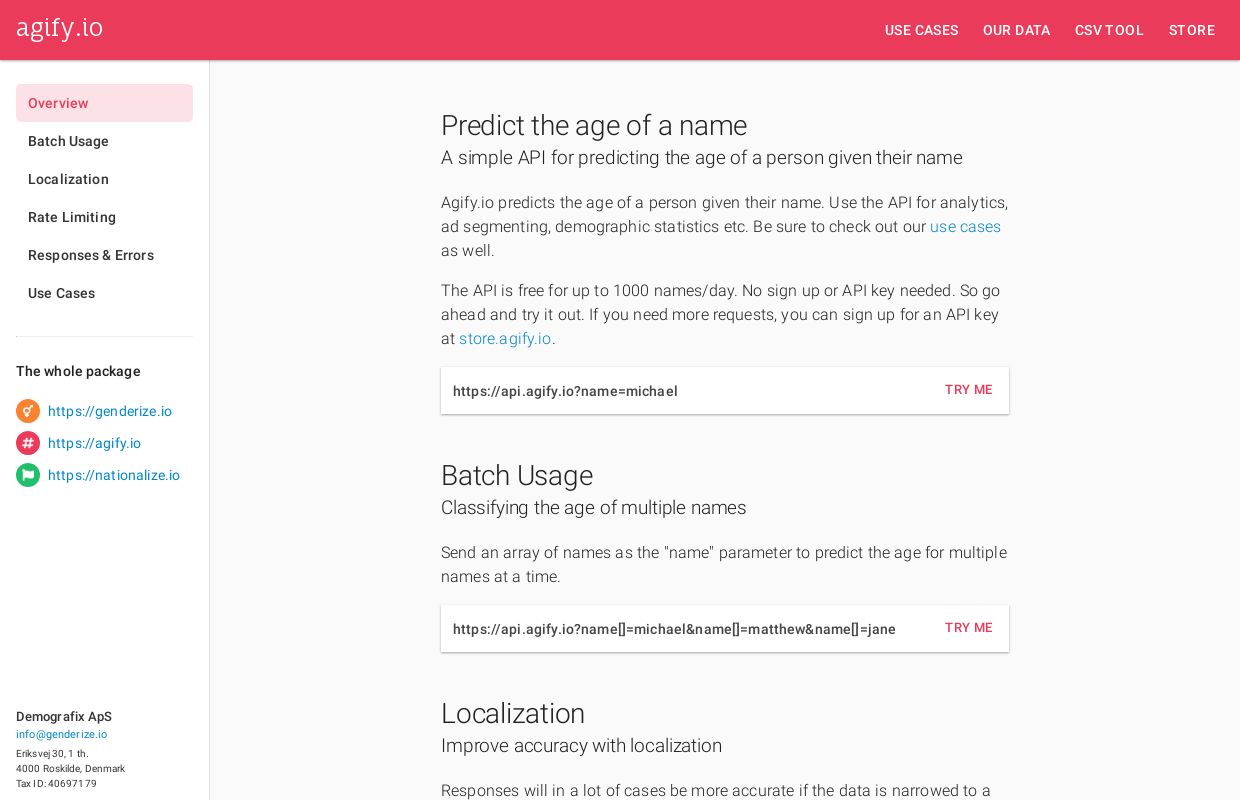Select Overview in the sidebar

coord(104,103)
